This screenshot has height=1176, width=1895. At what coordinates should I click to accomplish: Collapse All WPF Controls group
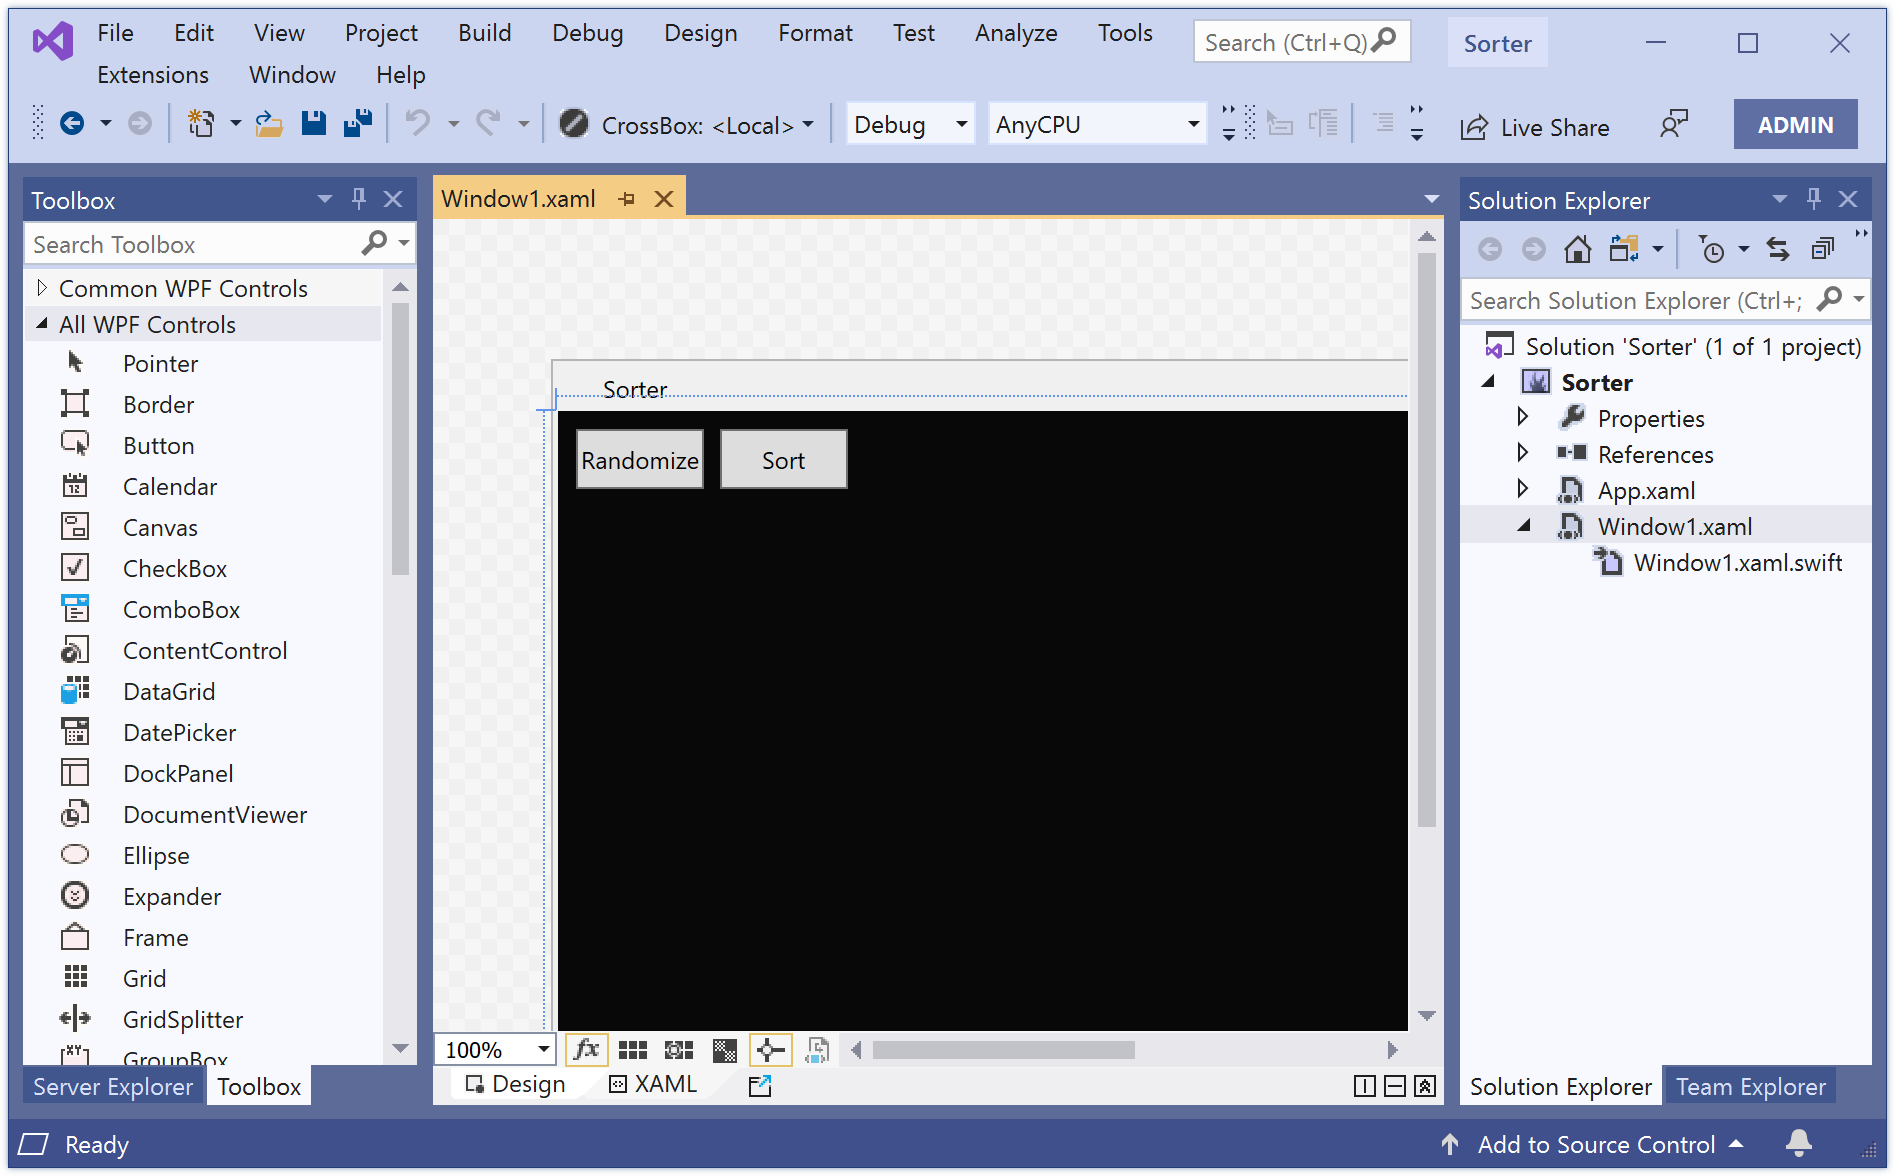click(x=42, y=324)
